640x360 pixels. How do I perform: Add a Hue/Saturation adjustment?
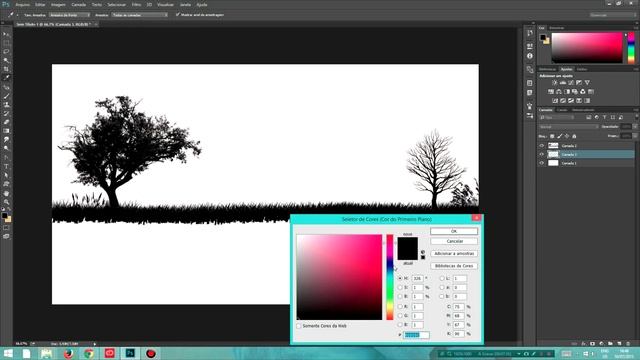[551, 92]
